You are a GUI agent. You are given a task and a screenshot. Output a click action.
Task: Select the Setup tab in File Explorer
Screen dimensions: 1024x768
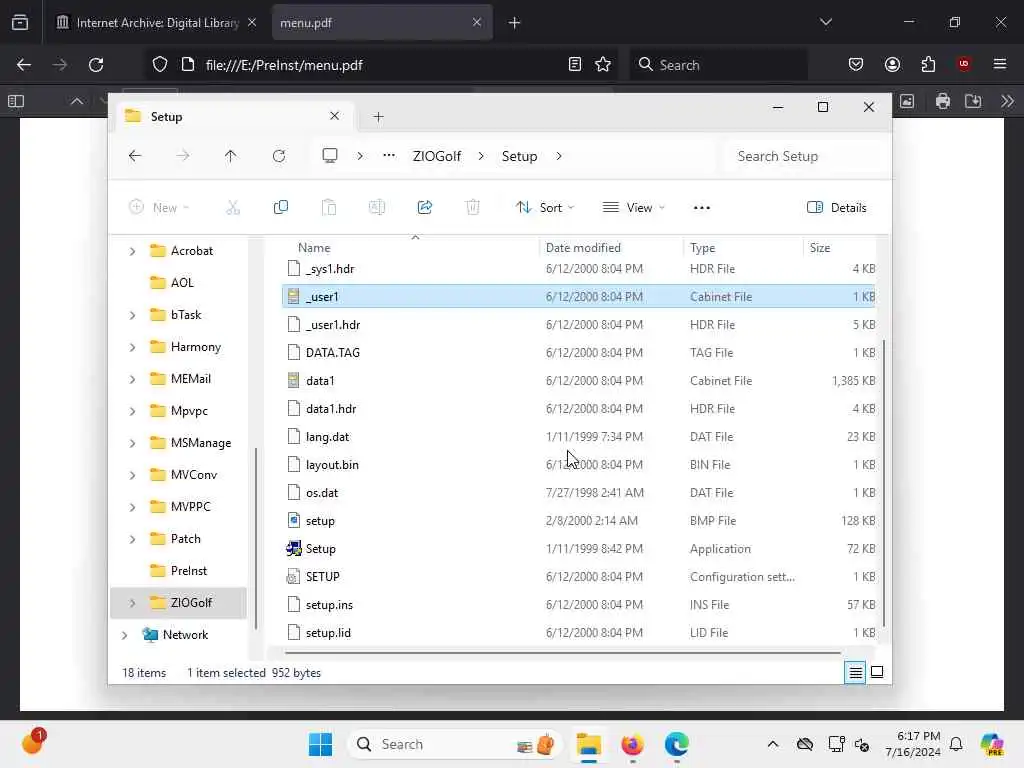pos(234,116)
